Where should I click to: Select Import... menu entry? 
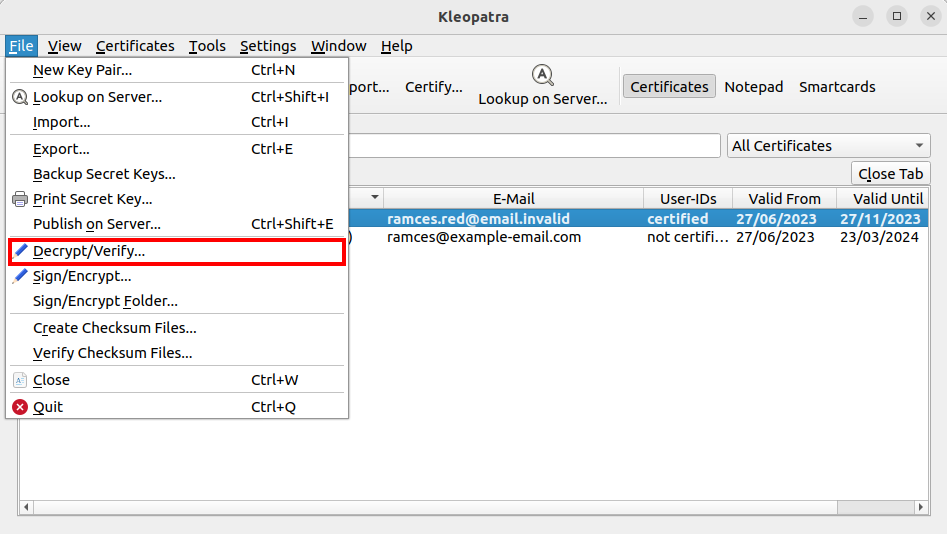point(177,122)
